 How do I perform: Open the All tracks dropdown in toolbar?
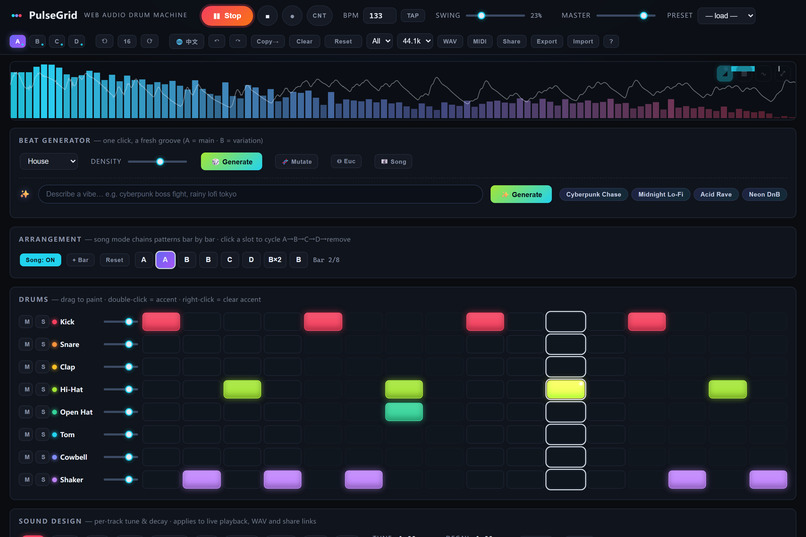coord(379,41)
